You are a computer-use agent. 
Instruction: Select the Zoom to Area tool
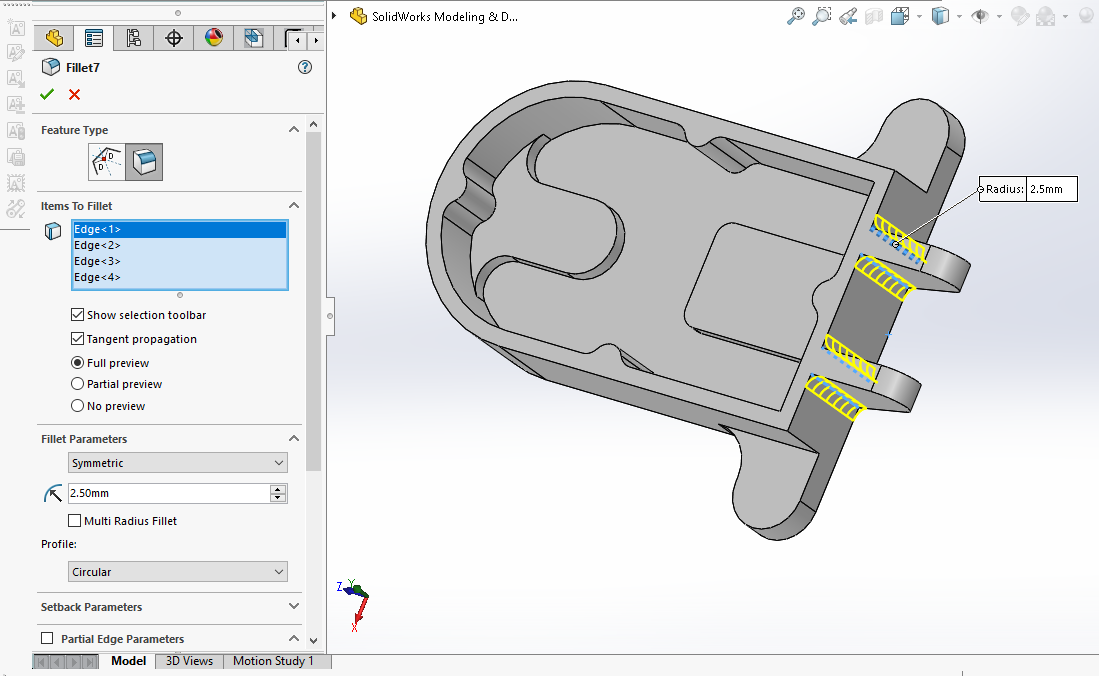pyautogui.click(x=822, y=16)
